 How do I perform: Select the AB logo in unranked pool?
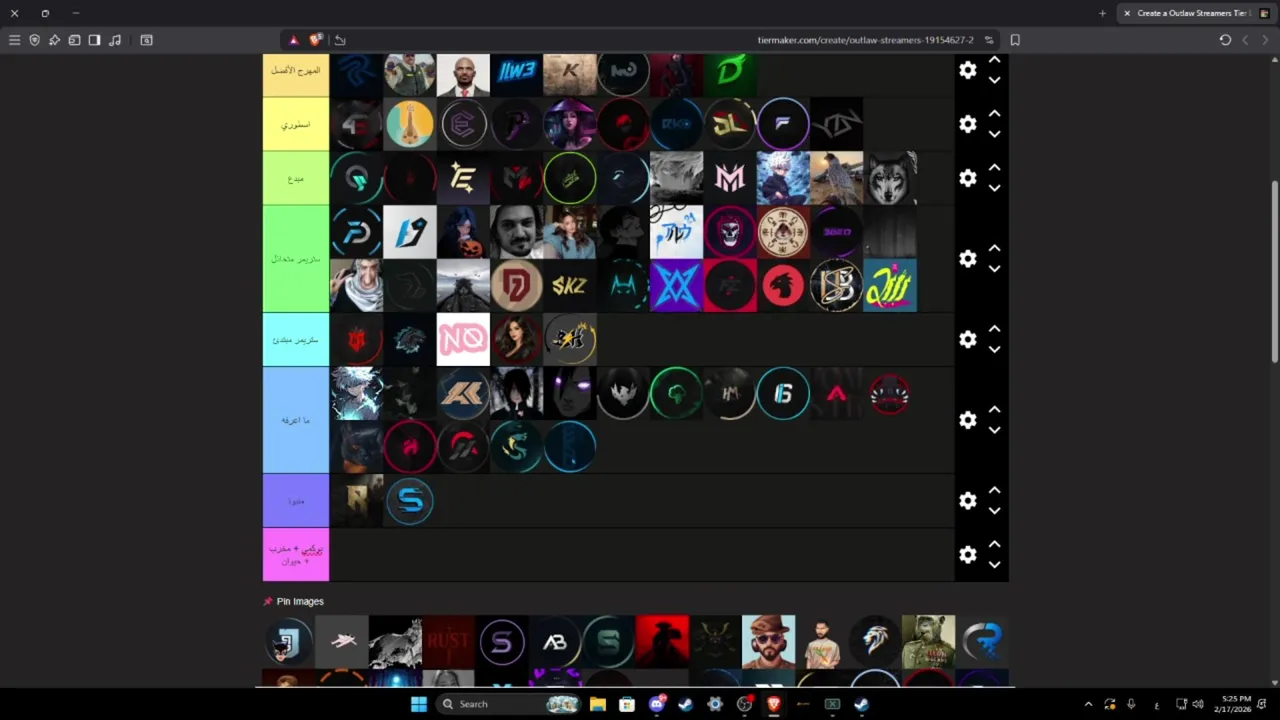[x=555, y=642]
